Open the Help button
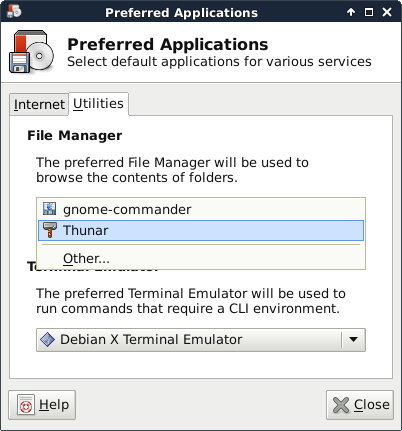 coord(42,405)
